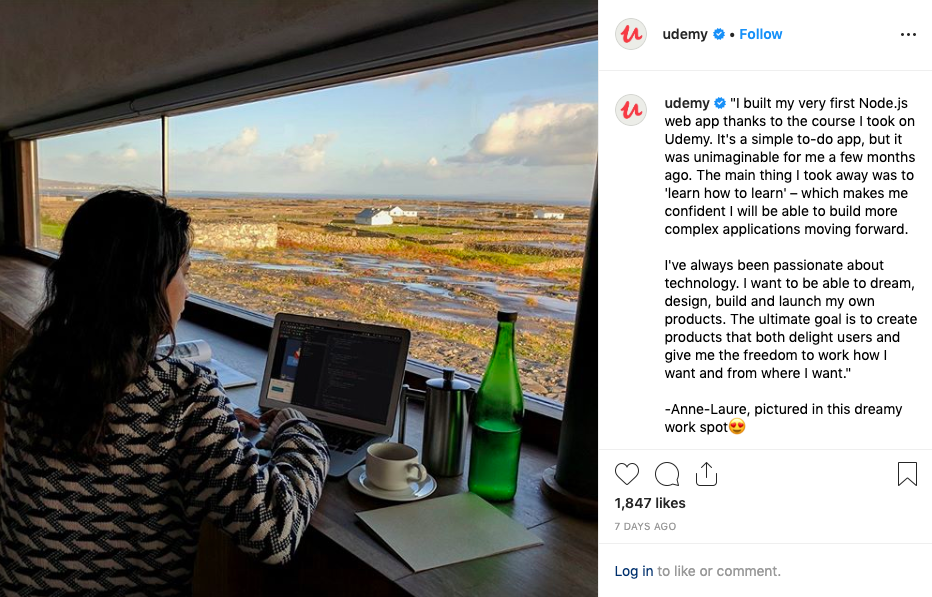This screenshot has height=597, width=932.
Task: Save the post with the bookmark icon
Action: tap(907, 474)
